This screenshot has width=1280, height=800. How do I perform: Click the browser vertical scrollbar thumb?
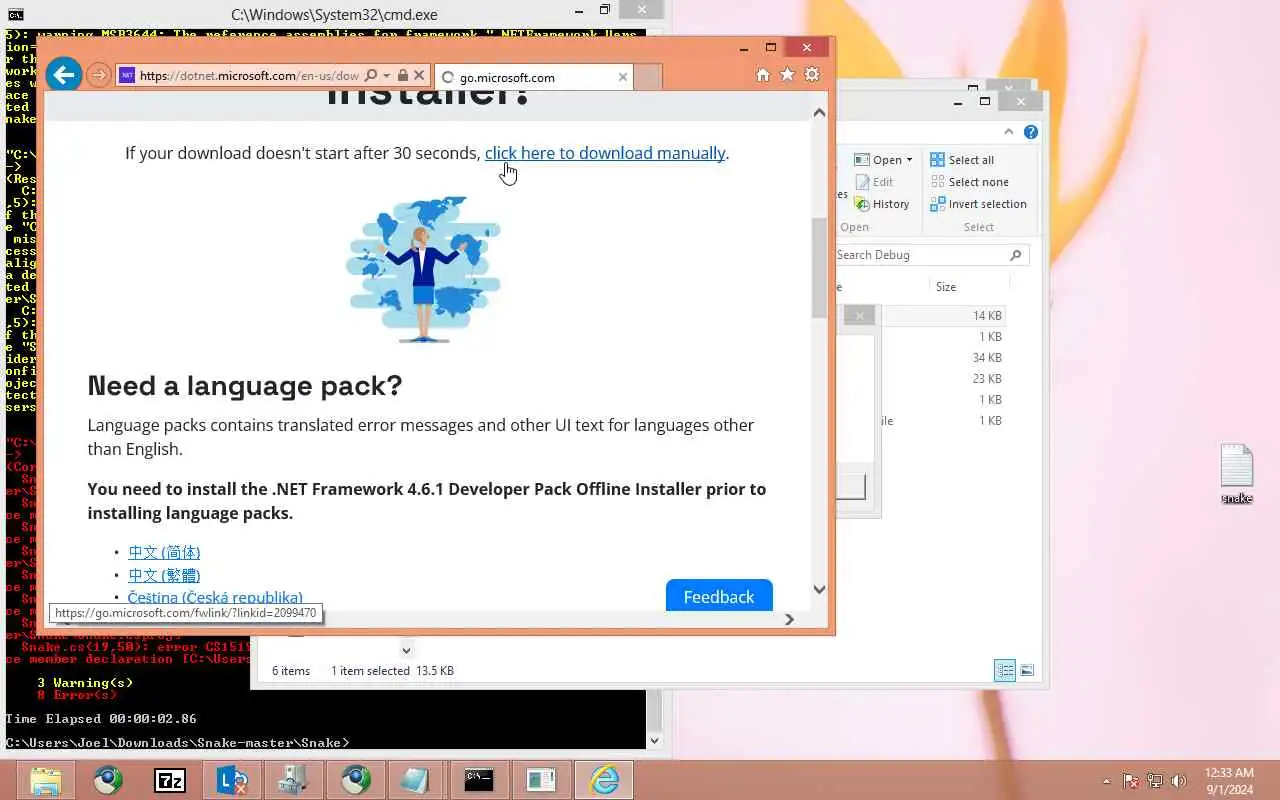coord(819,266)
